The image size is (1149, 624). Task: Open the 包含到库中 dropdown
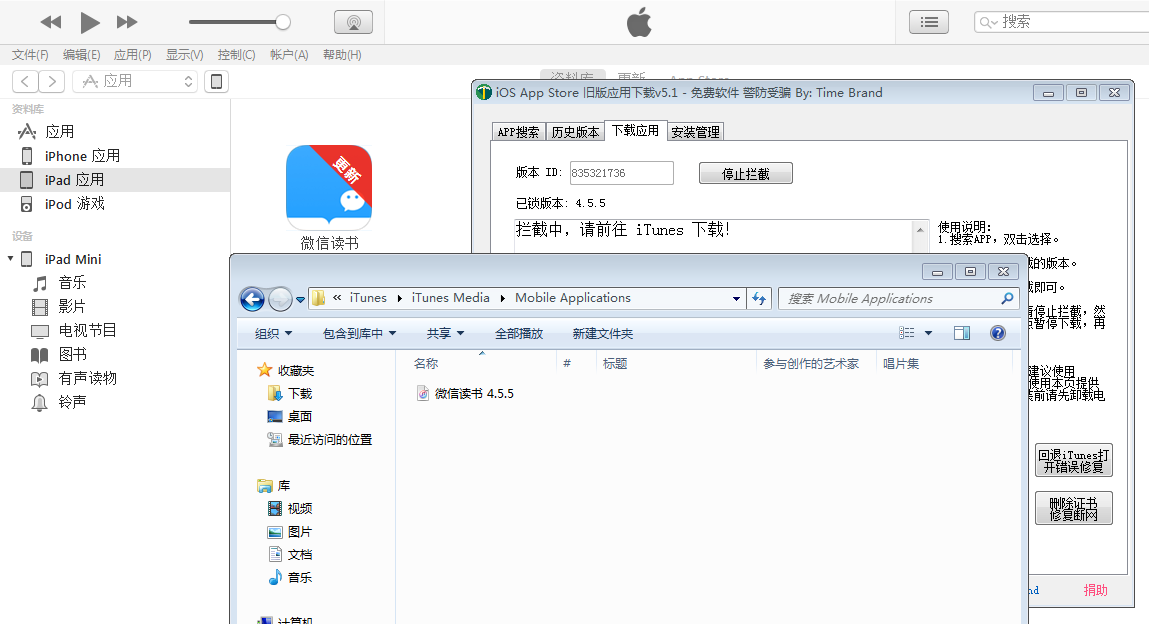pyautogui.click(x=359, y=334)
